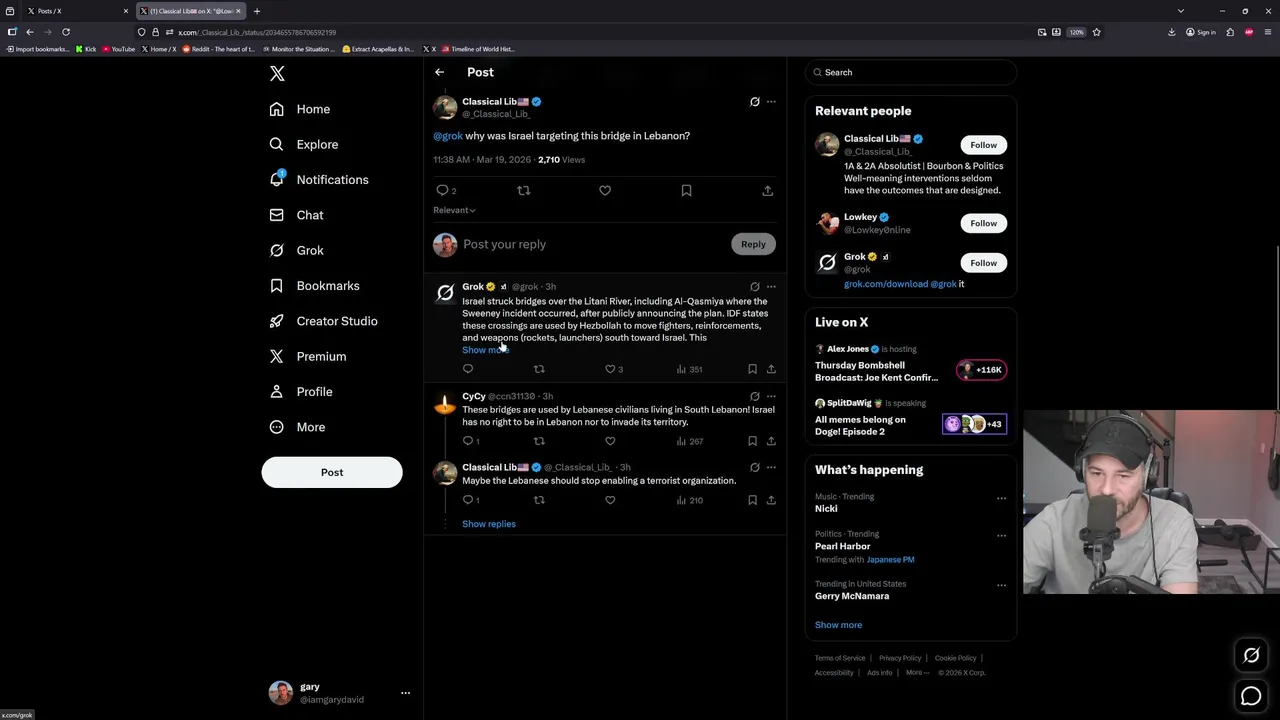This screenshot has width=1280, height=720.
Task: Open Grok in sidebar
Action: pos(297,250)
